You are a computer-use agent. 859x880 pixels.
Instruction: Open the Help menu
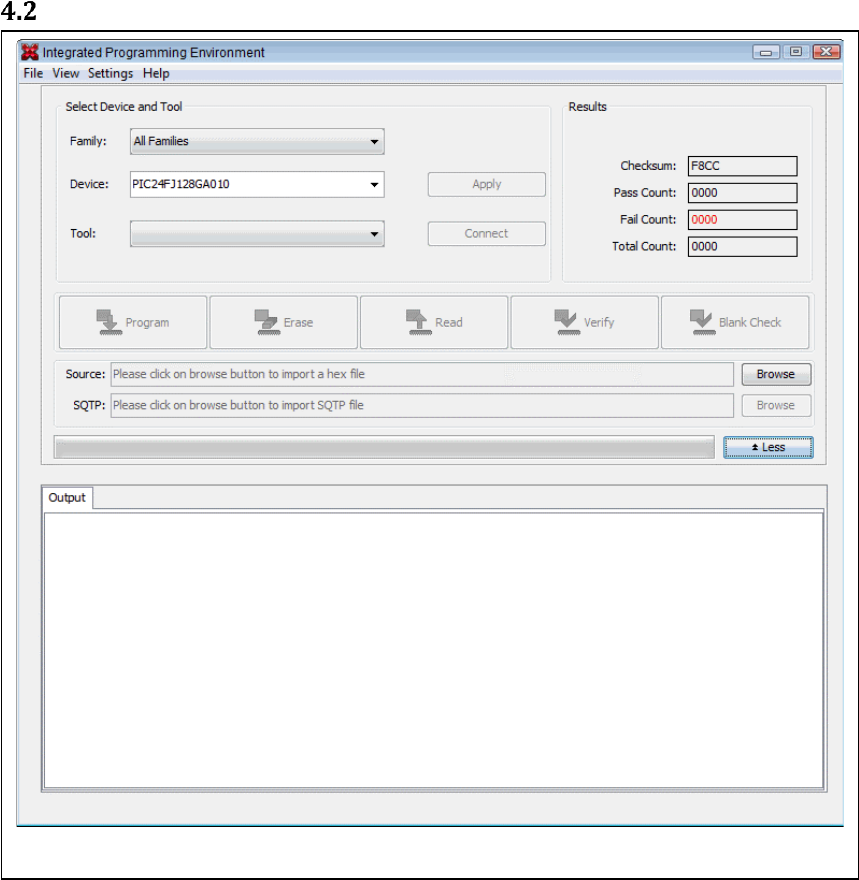click(156, 74)
